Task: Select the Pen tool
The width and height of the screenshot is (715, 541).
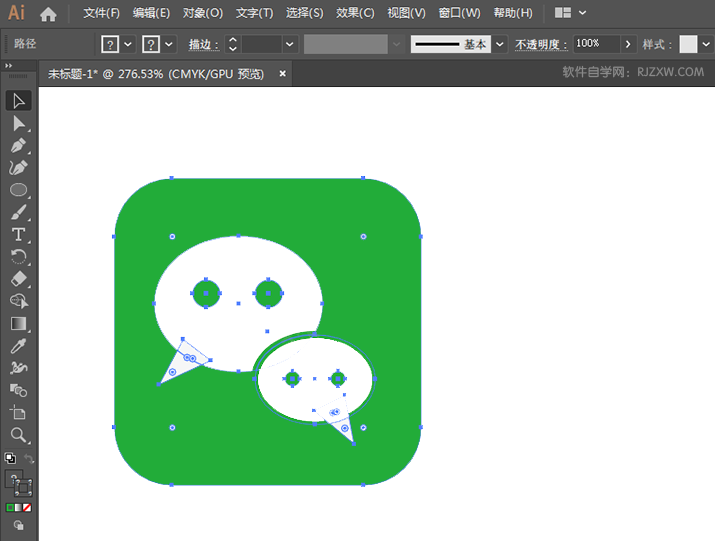Action: 18,145
